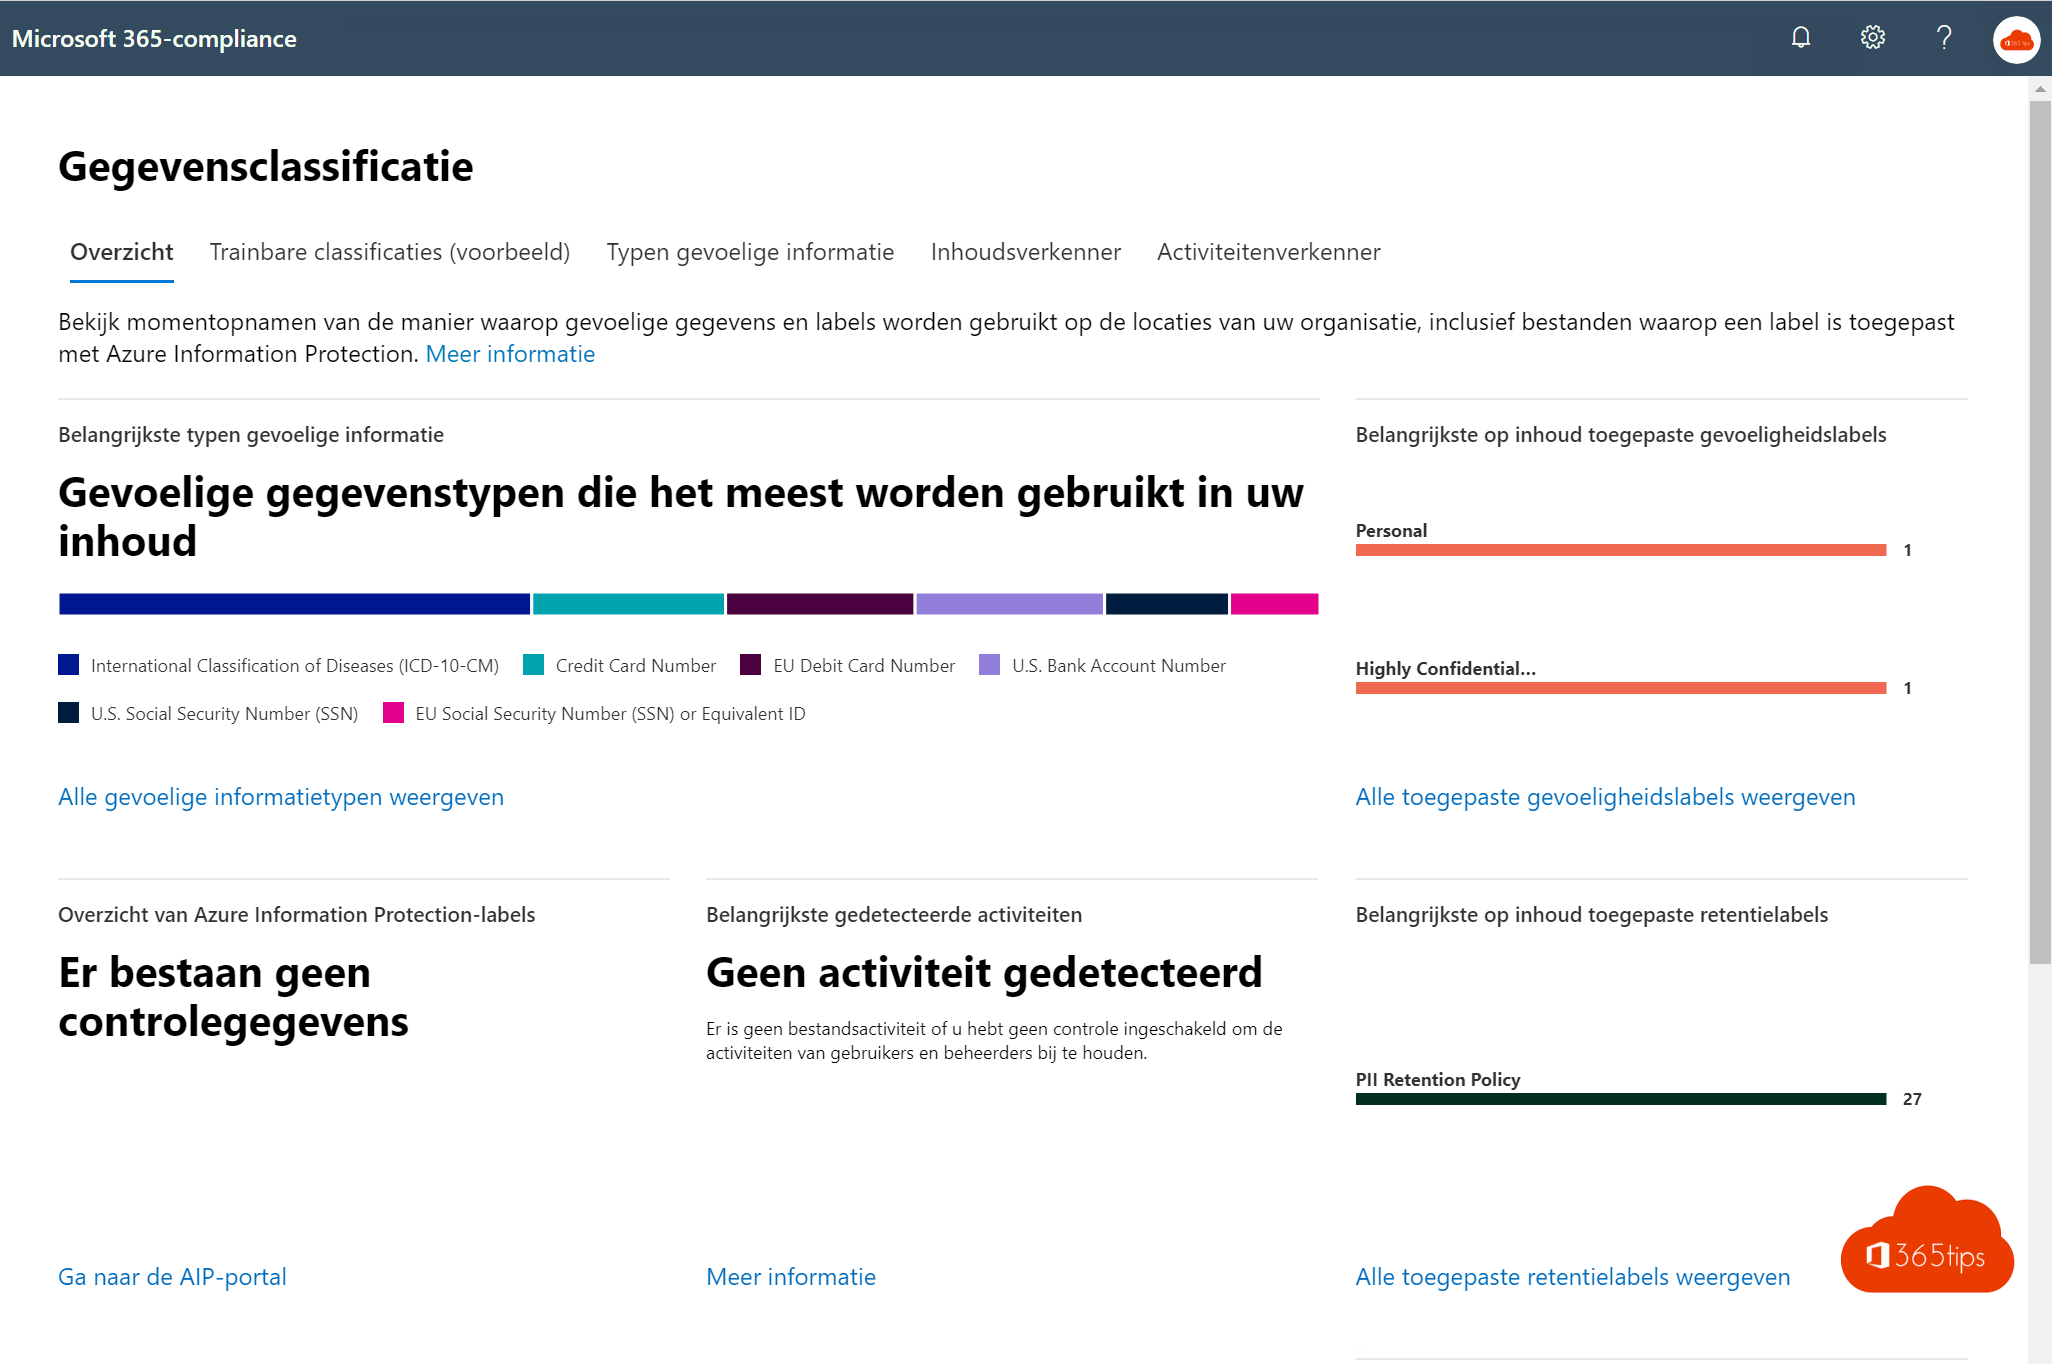Click the Personal label name text

[1391, 530]
